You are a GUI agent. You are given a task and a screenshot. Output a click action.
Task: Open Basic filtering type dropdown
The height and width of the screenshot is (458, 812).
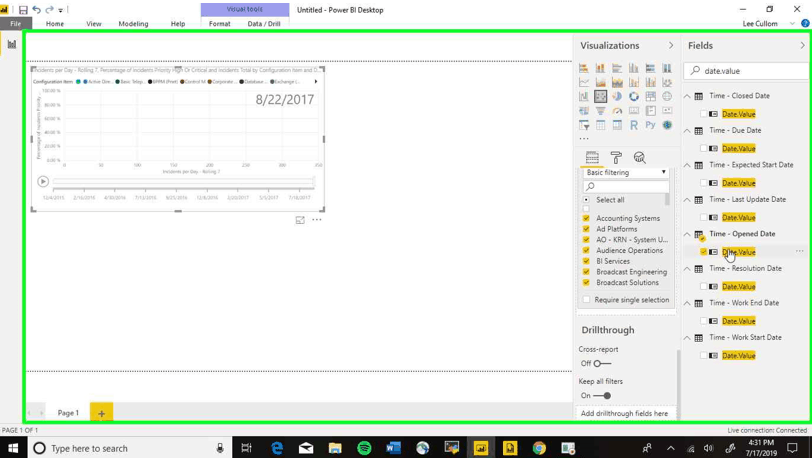pyautogui.click(x=626, y=173)
